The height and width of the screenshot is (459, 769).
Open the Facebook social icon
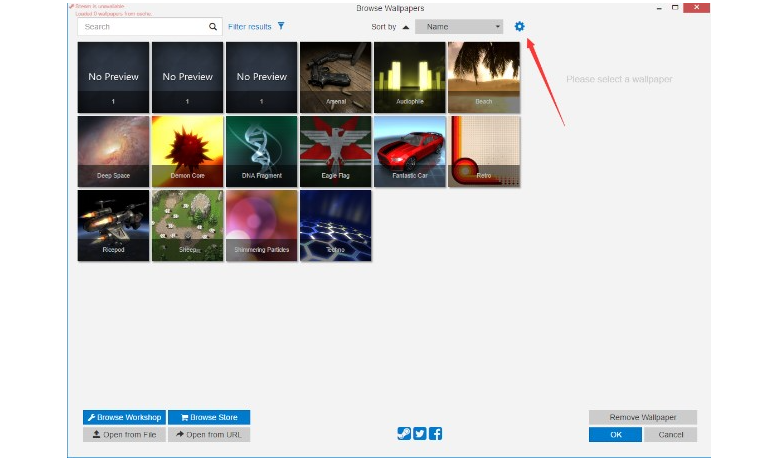(x=436, y=434)
